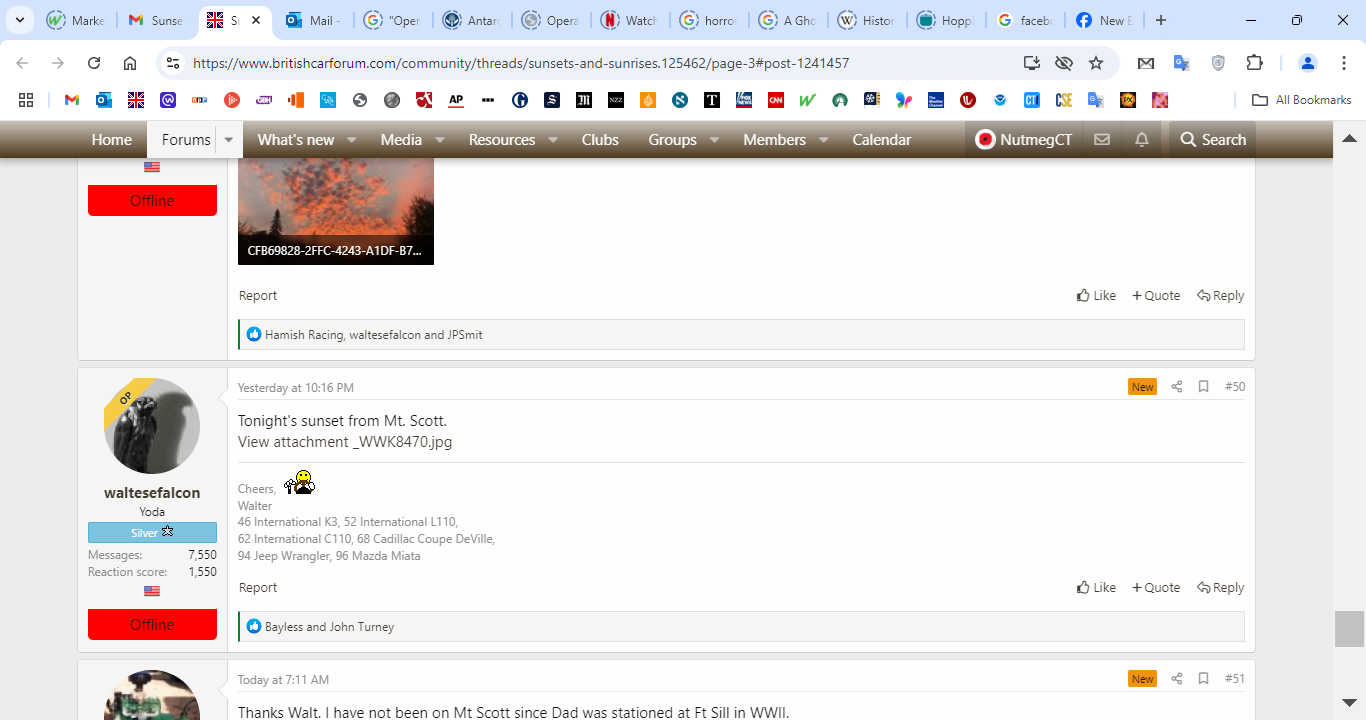Open a new browser tab
This screenshot has width=1366, height=720.
pyautogui.click(x=1161, y=20)
